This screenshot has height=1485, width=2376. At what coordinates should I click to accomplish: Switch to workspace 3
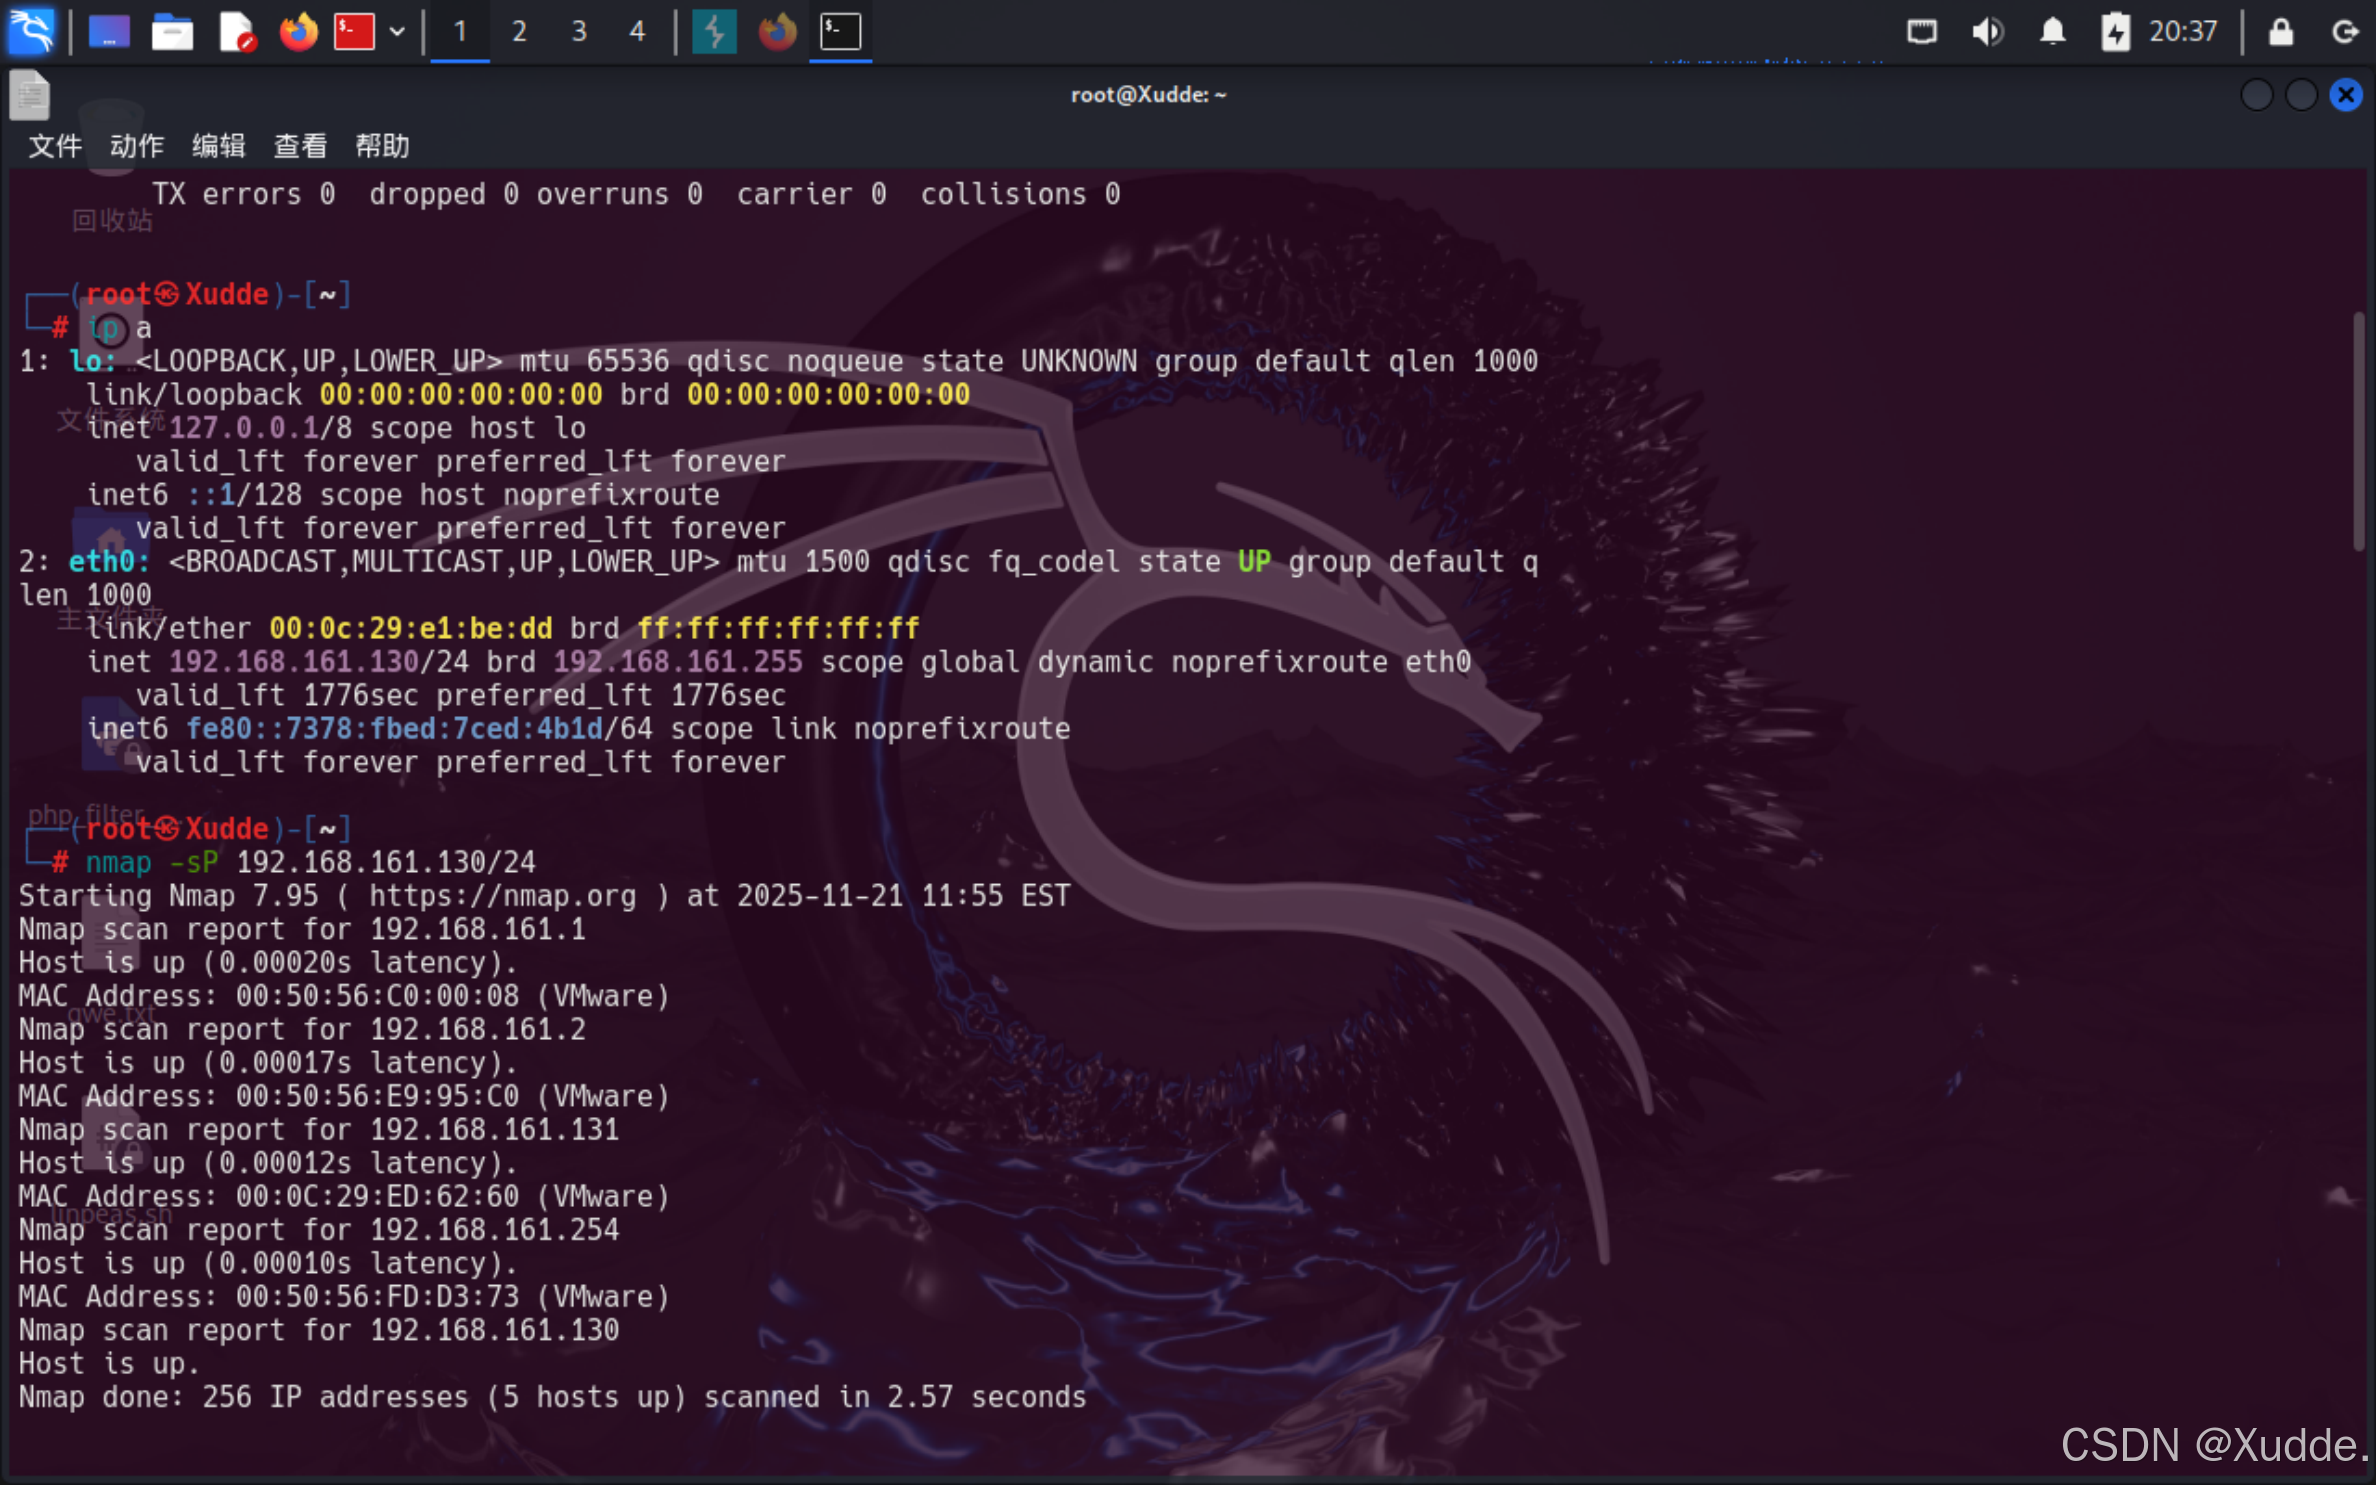pos(579,32)
